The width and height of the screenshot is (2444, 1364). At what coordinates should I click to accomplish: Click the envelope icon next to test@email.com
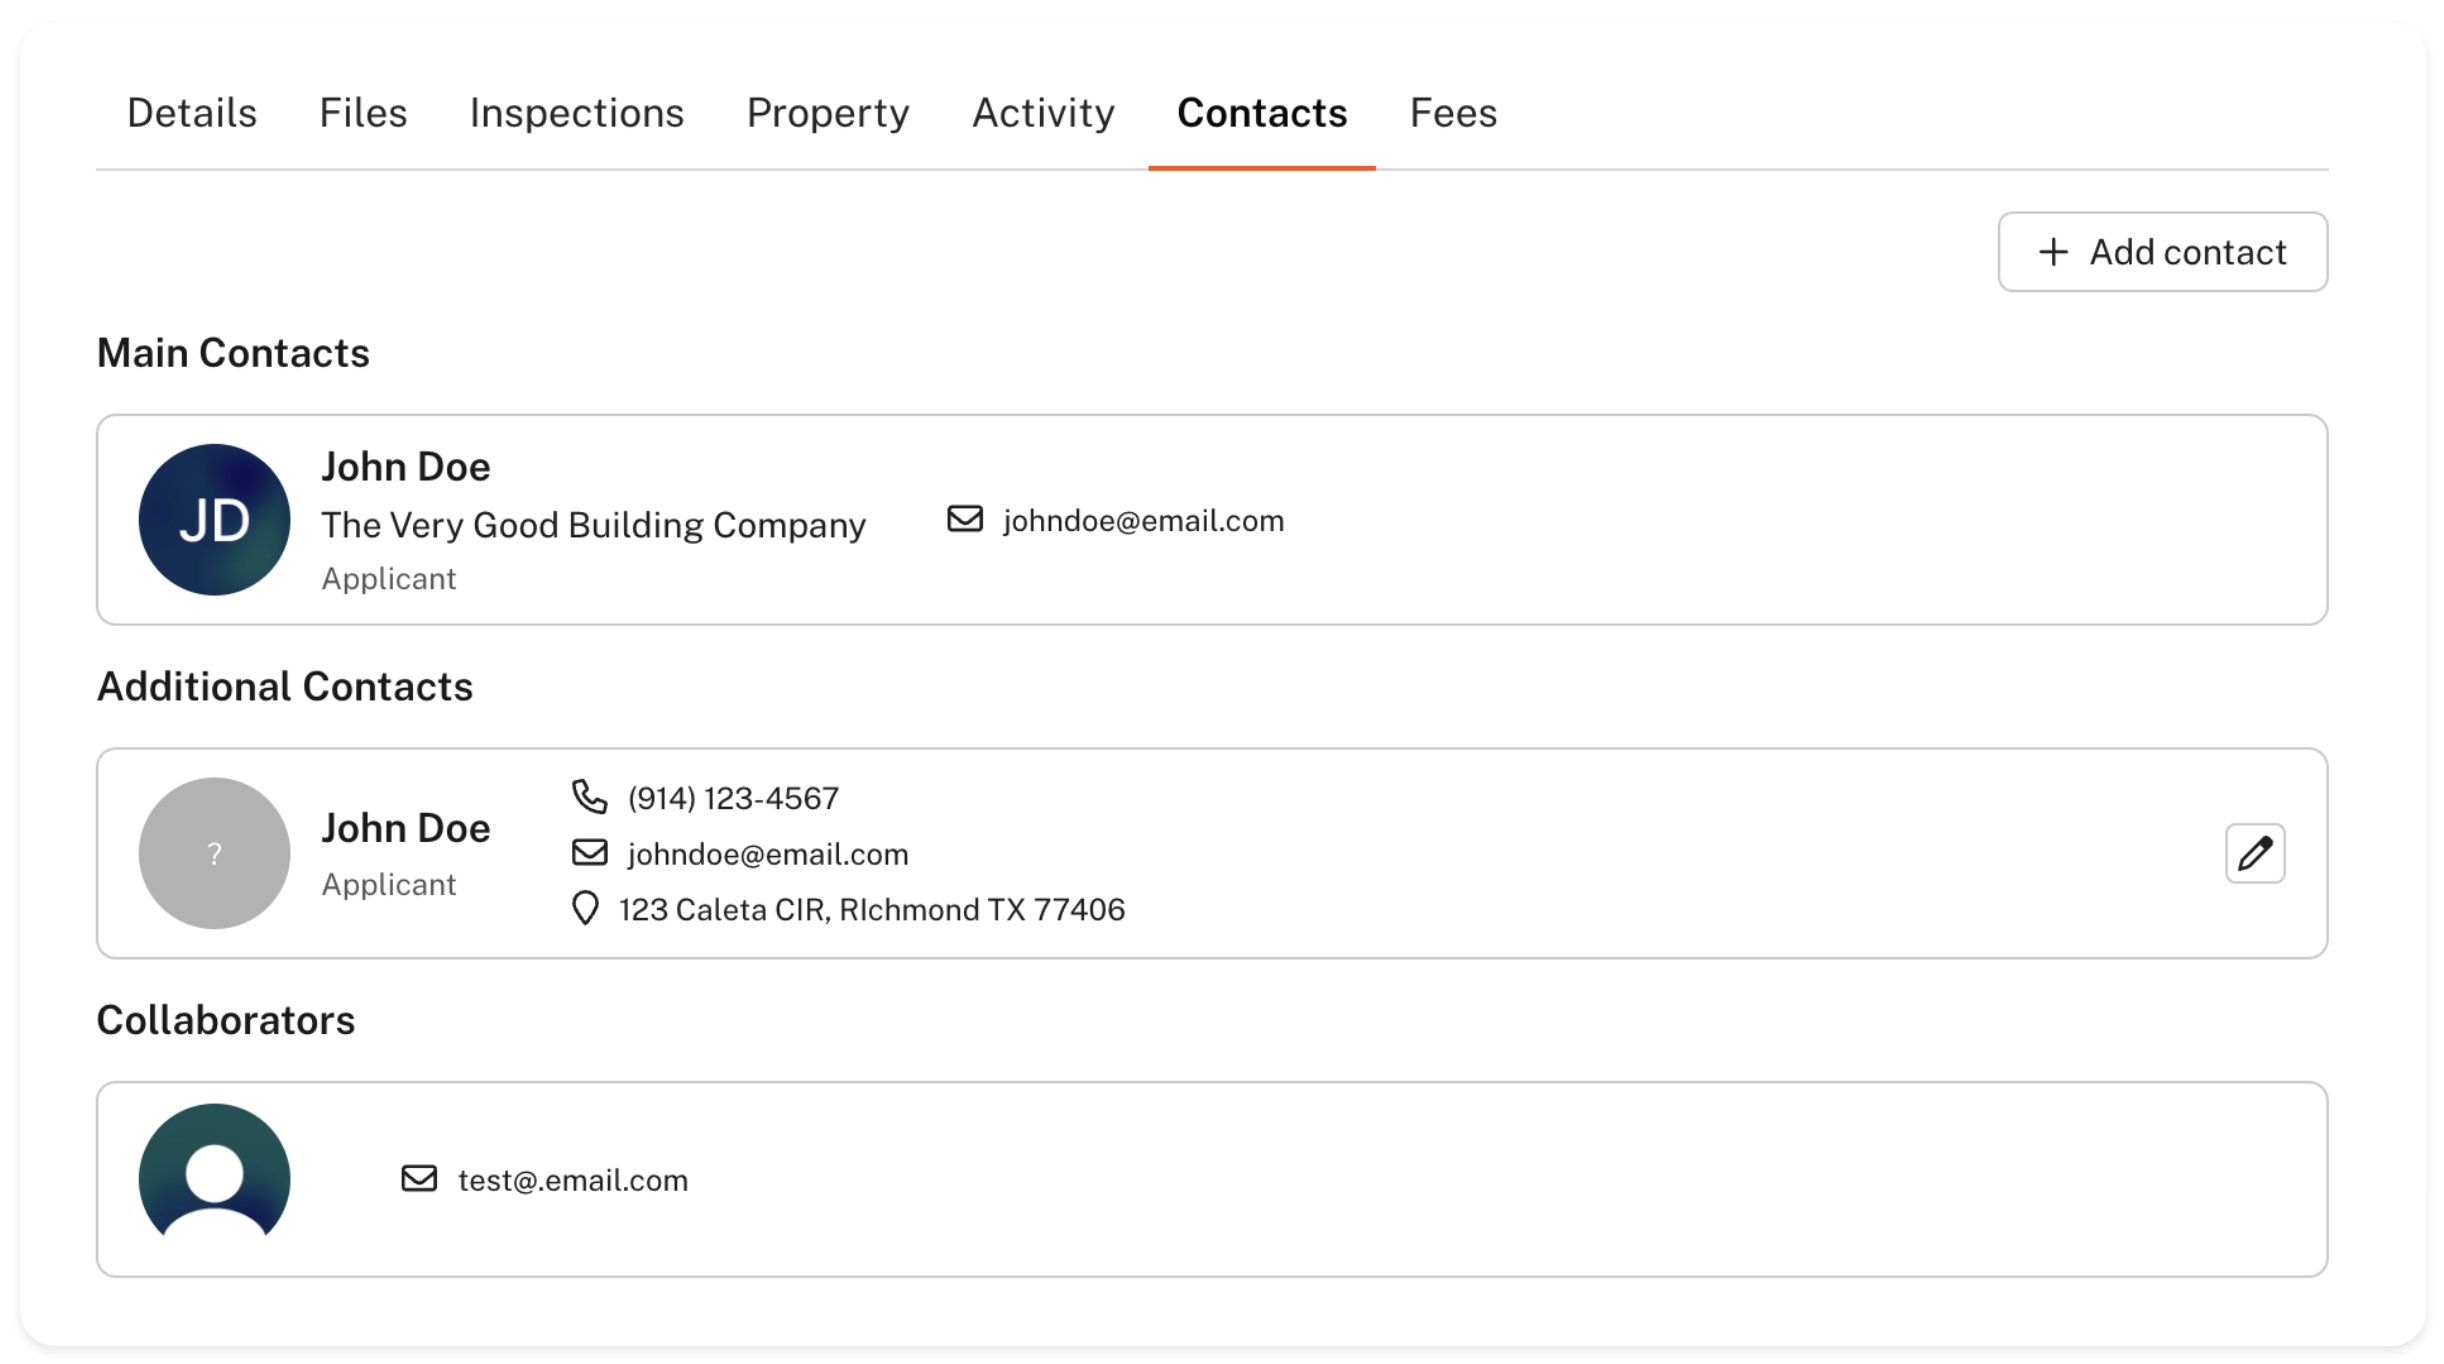(x=419, y=1179)
